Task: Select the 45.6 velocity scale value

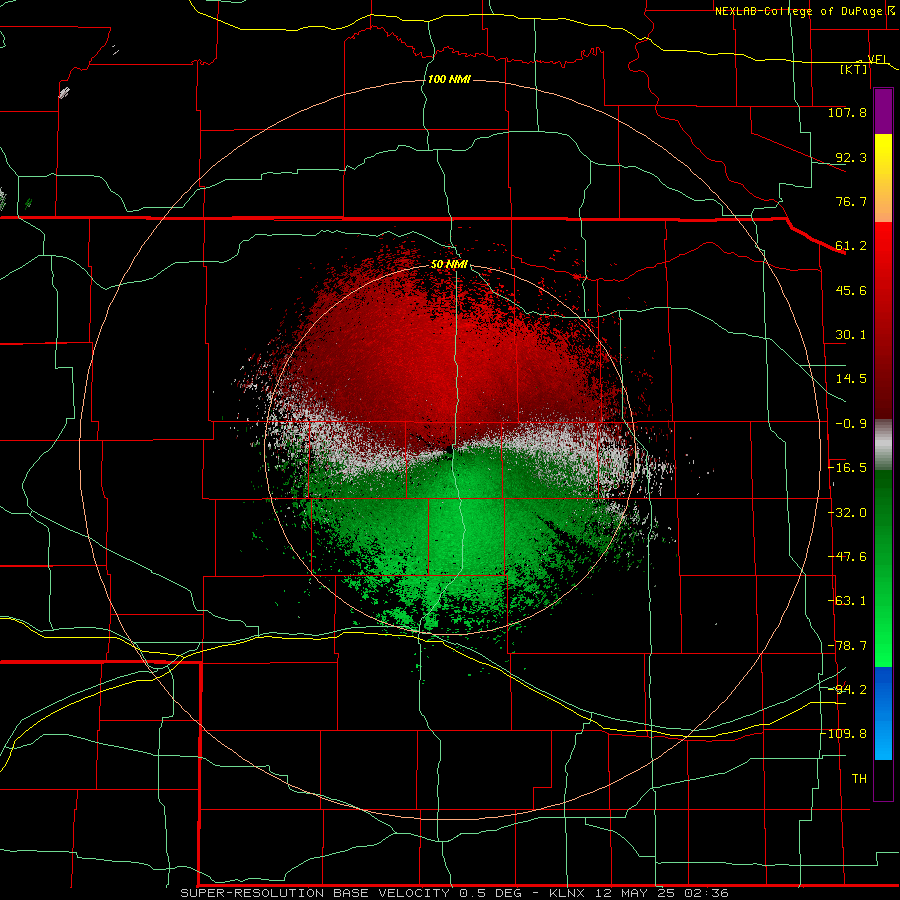Action: [x=851, y=290]
